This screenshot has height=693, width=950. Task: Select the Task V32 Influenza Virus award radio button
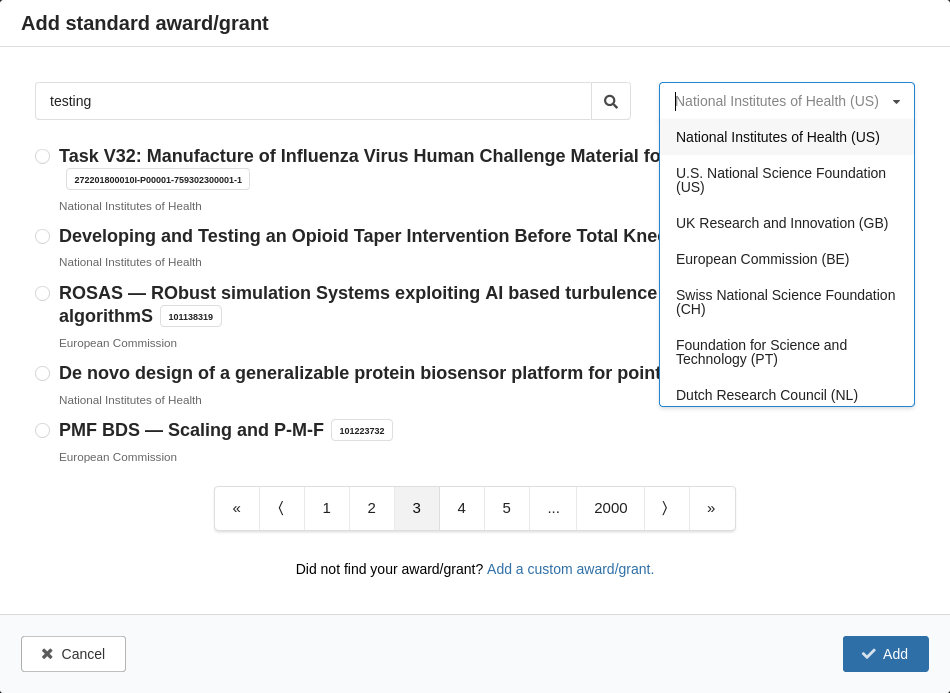coord(42,156)
